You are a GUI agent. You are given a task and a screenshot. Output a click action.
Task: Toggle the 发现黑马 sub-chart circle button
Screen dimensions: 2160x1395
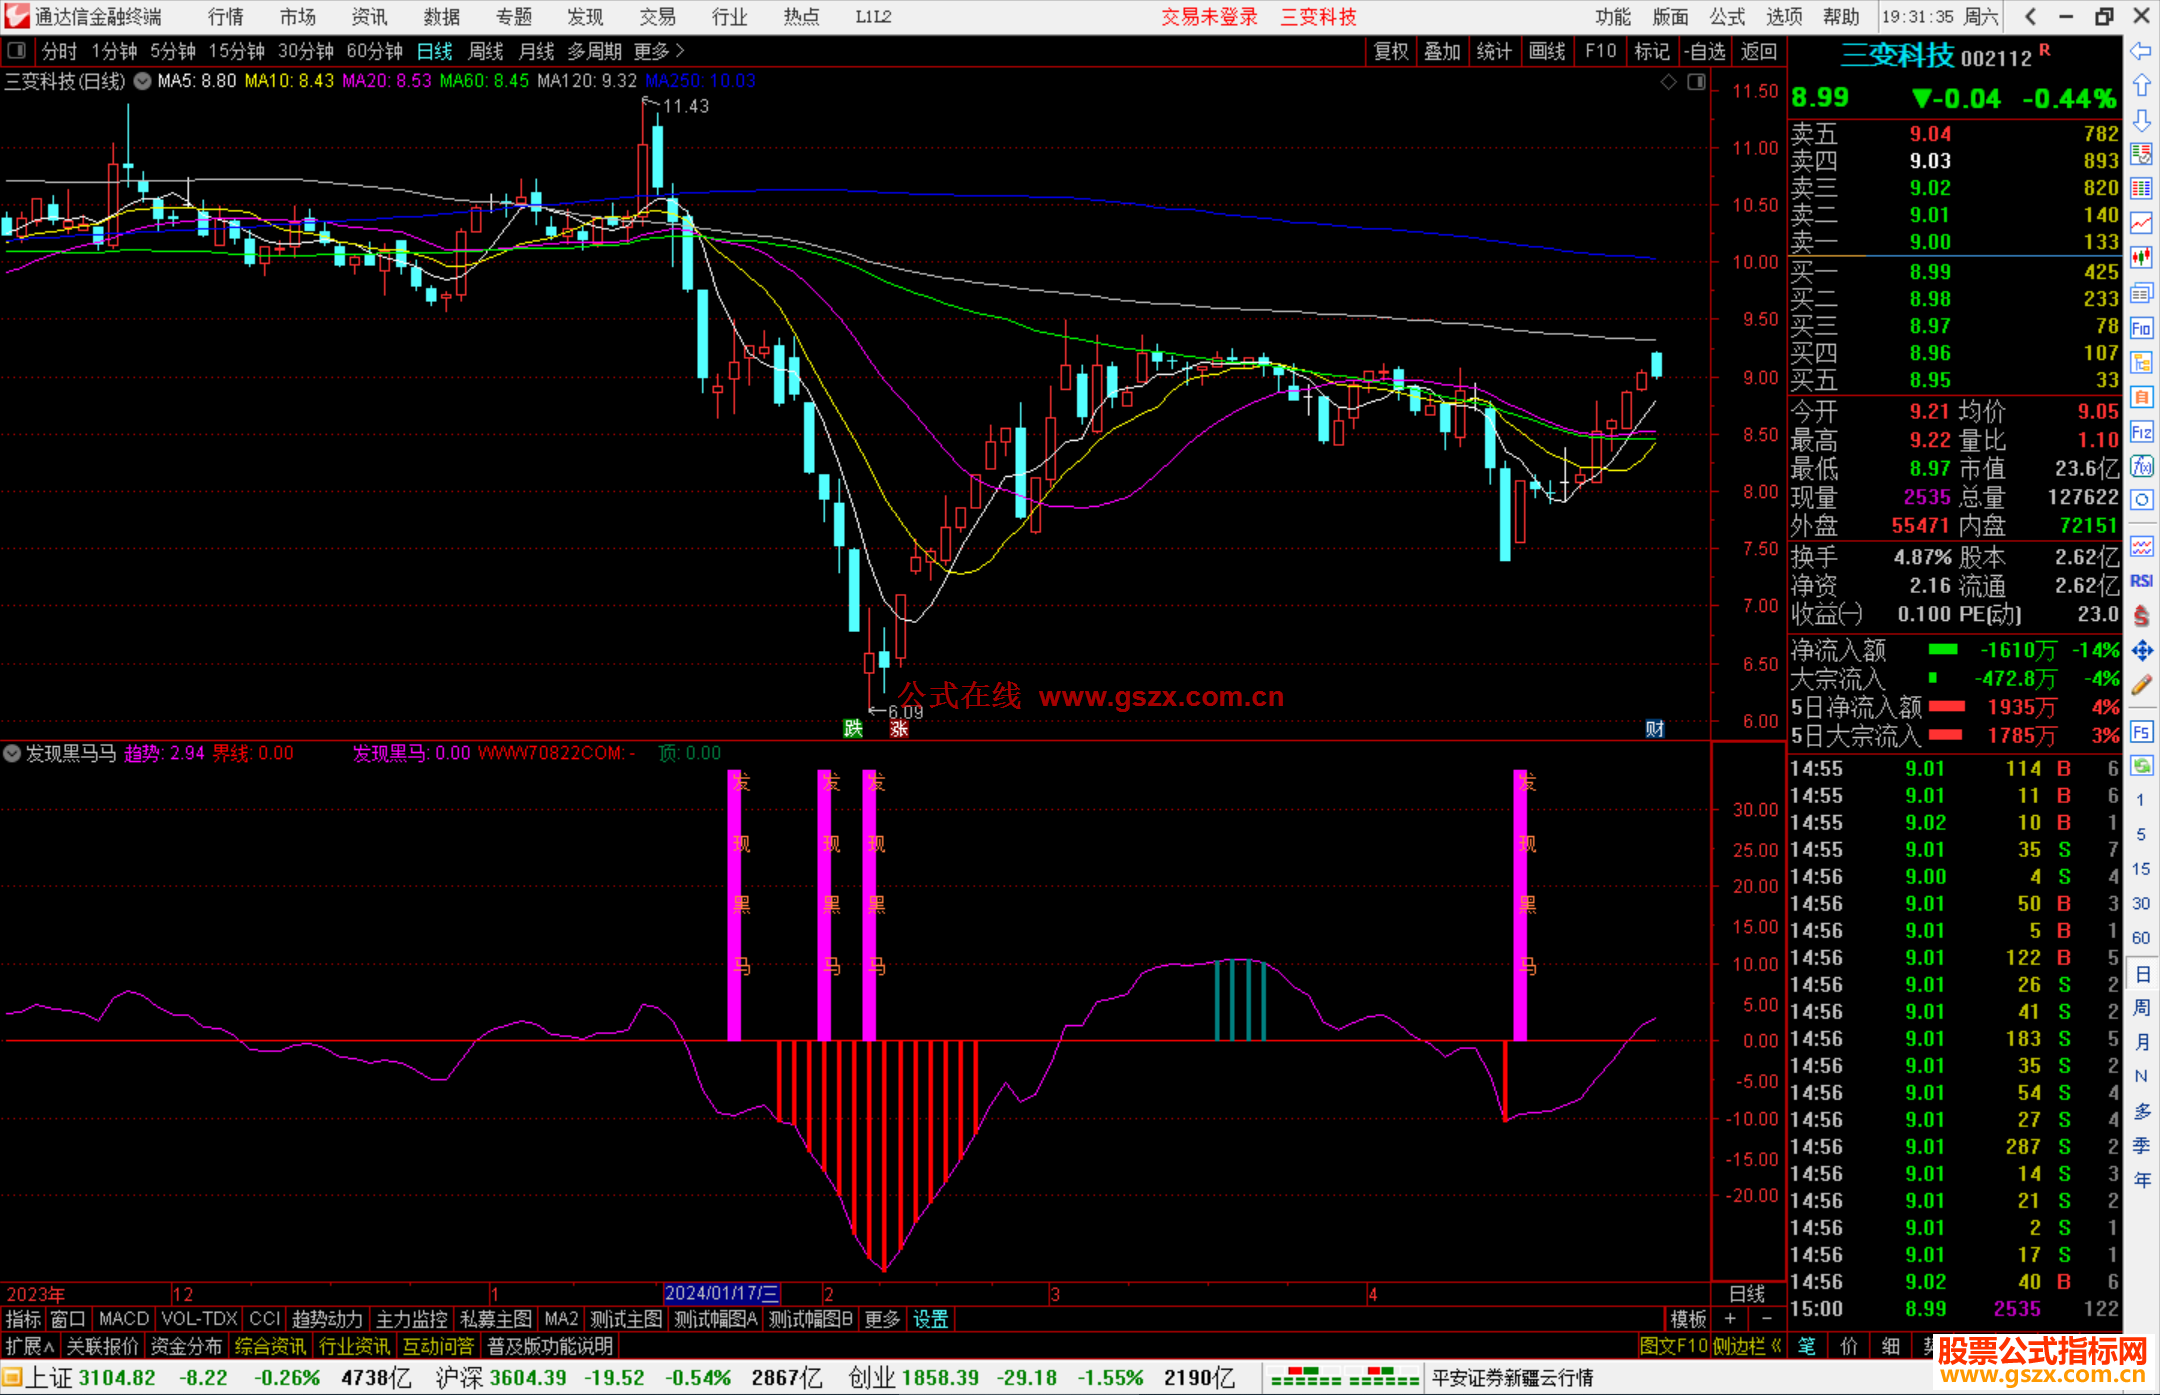12,753
